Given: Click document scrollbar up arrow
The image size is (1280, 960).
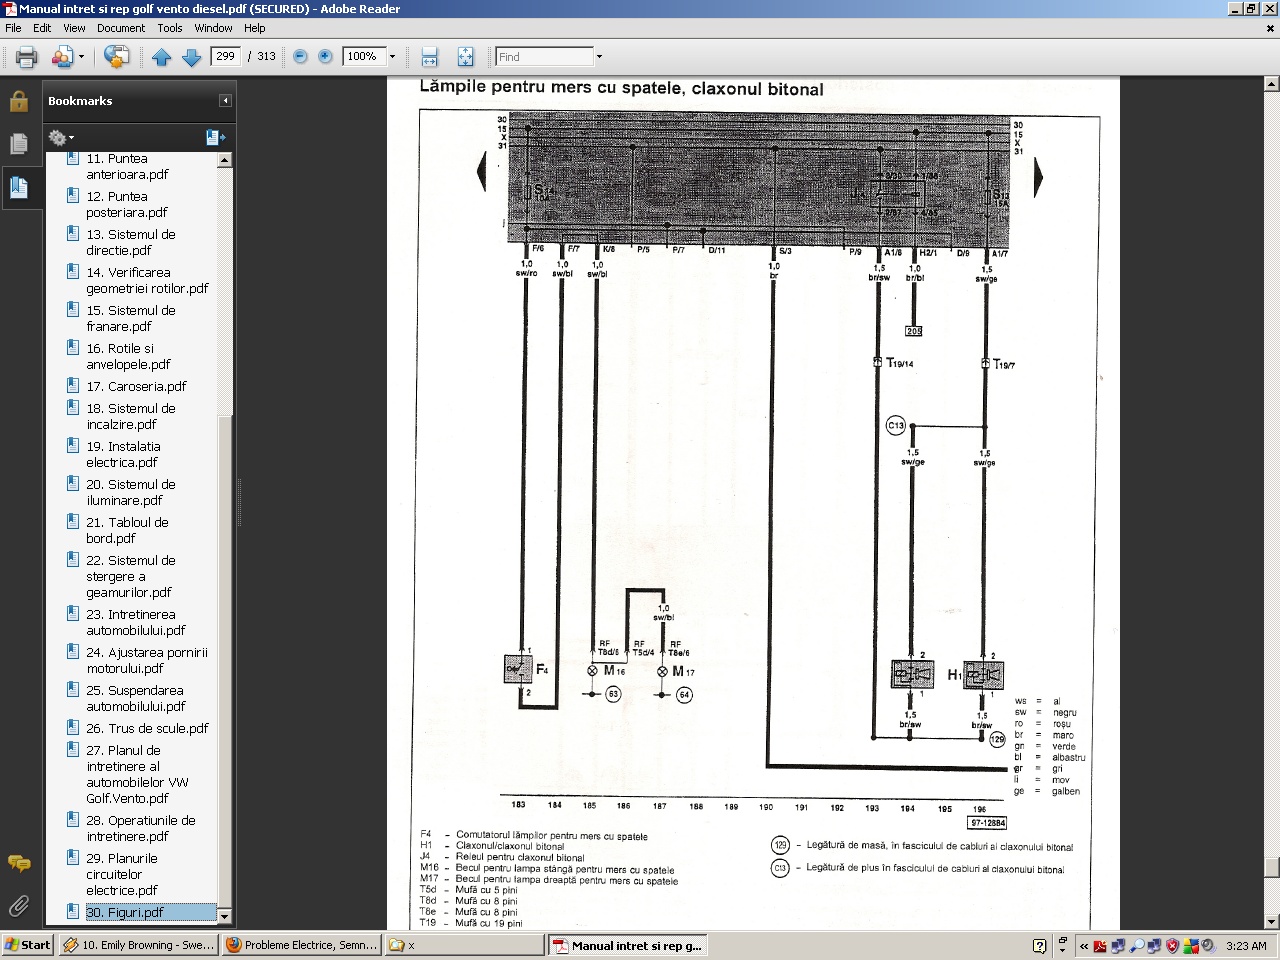Looking at the screenshot, I should click(1271, 84).
